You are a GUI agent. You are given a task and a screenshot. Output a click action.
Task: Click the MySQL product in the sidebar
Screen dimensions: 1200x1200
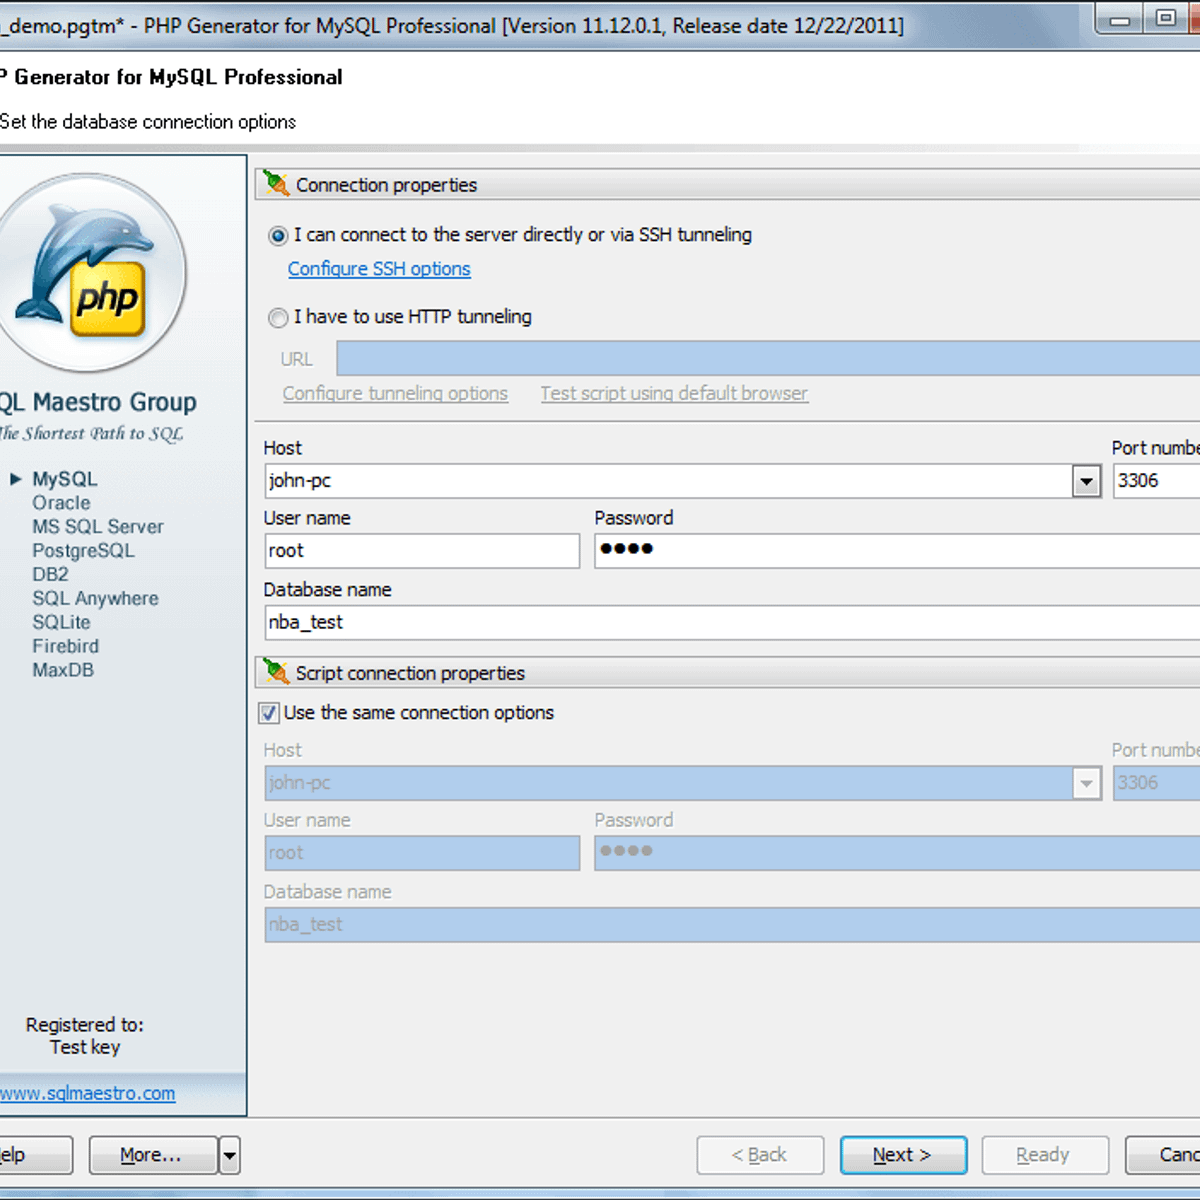[64, 479]
